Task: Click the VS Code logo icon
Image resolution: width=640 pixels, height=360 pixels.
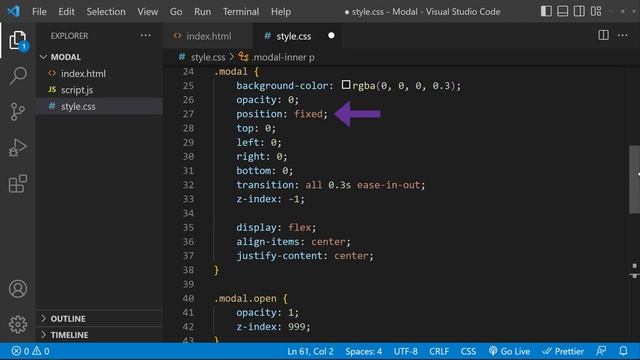Action: (13, 11)
